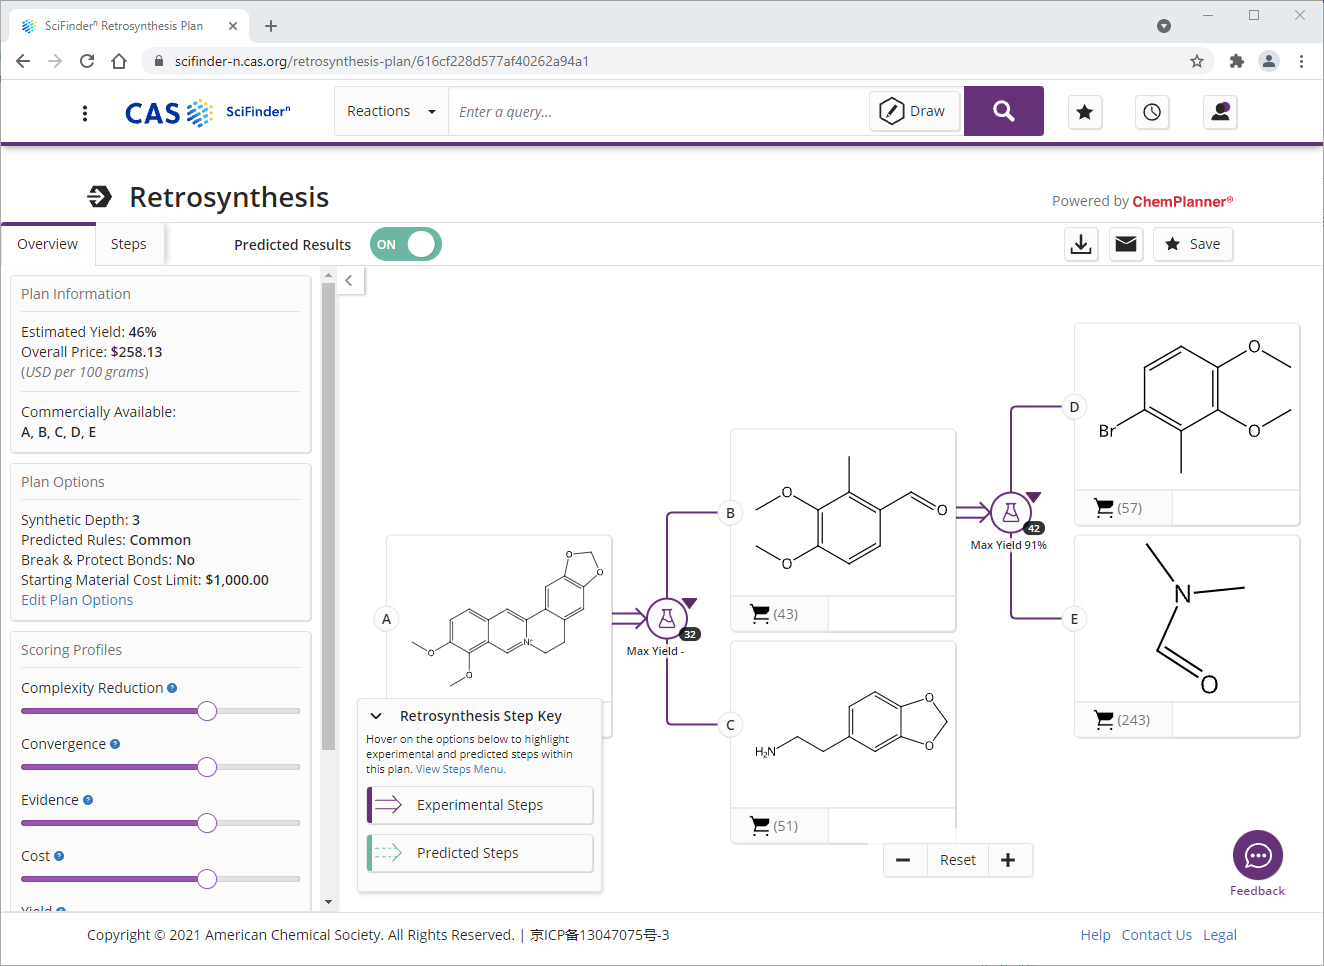1324x966 pixels.
Task: Open the Draw structure editor
Action: click(x=913, y=111)
